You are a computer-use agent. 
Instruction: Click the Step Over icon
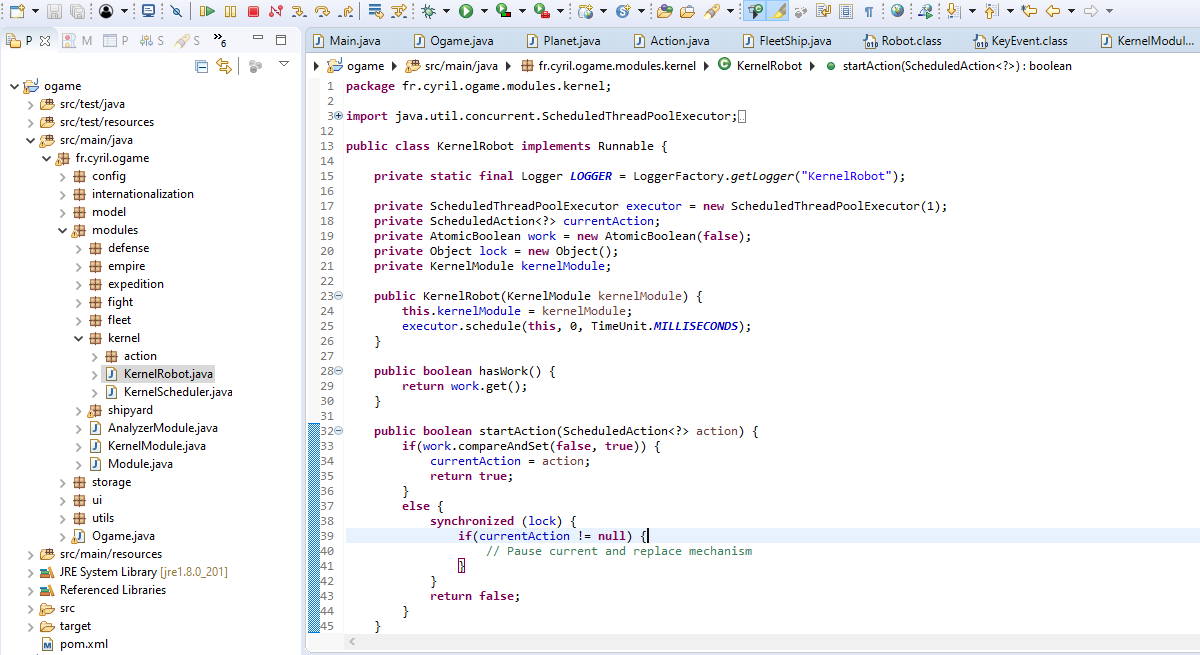pos(322,11)
